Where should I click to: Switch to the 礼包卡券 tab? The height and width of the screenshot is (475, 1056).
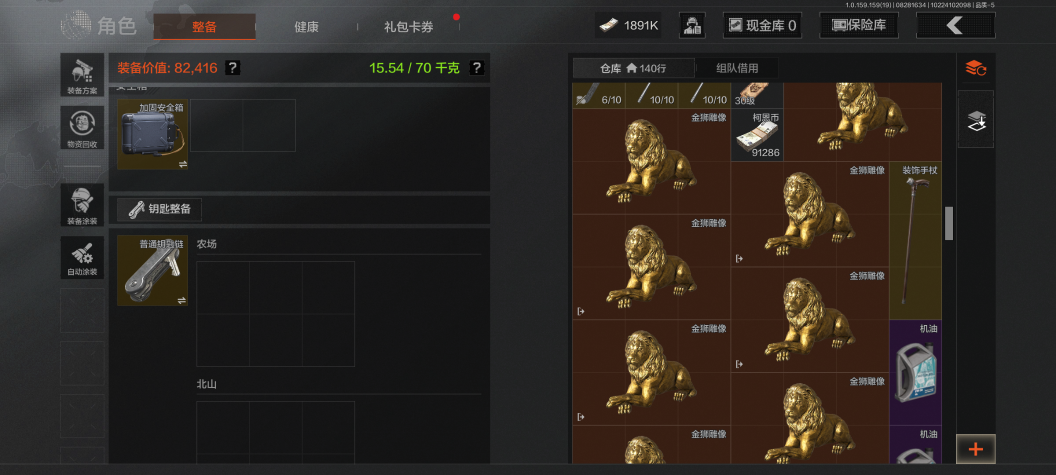click(409, 27)
